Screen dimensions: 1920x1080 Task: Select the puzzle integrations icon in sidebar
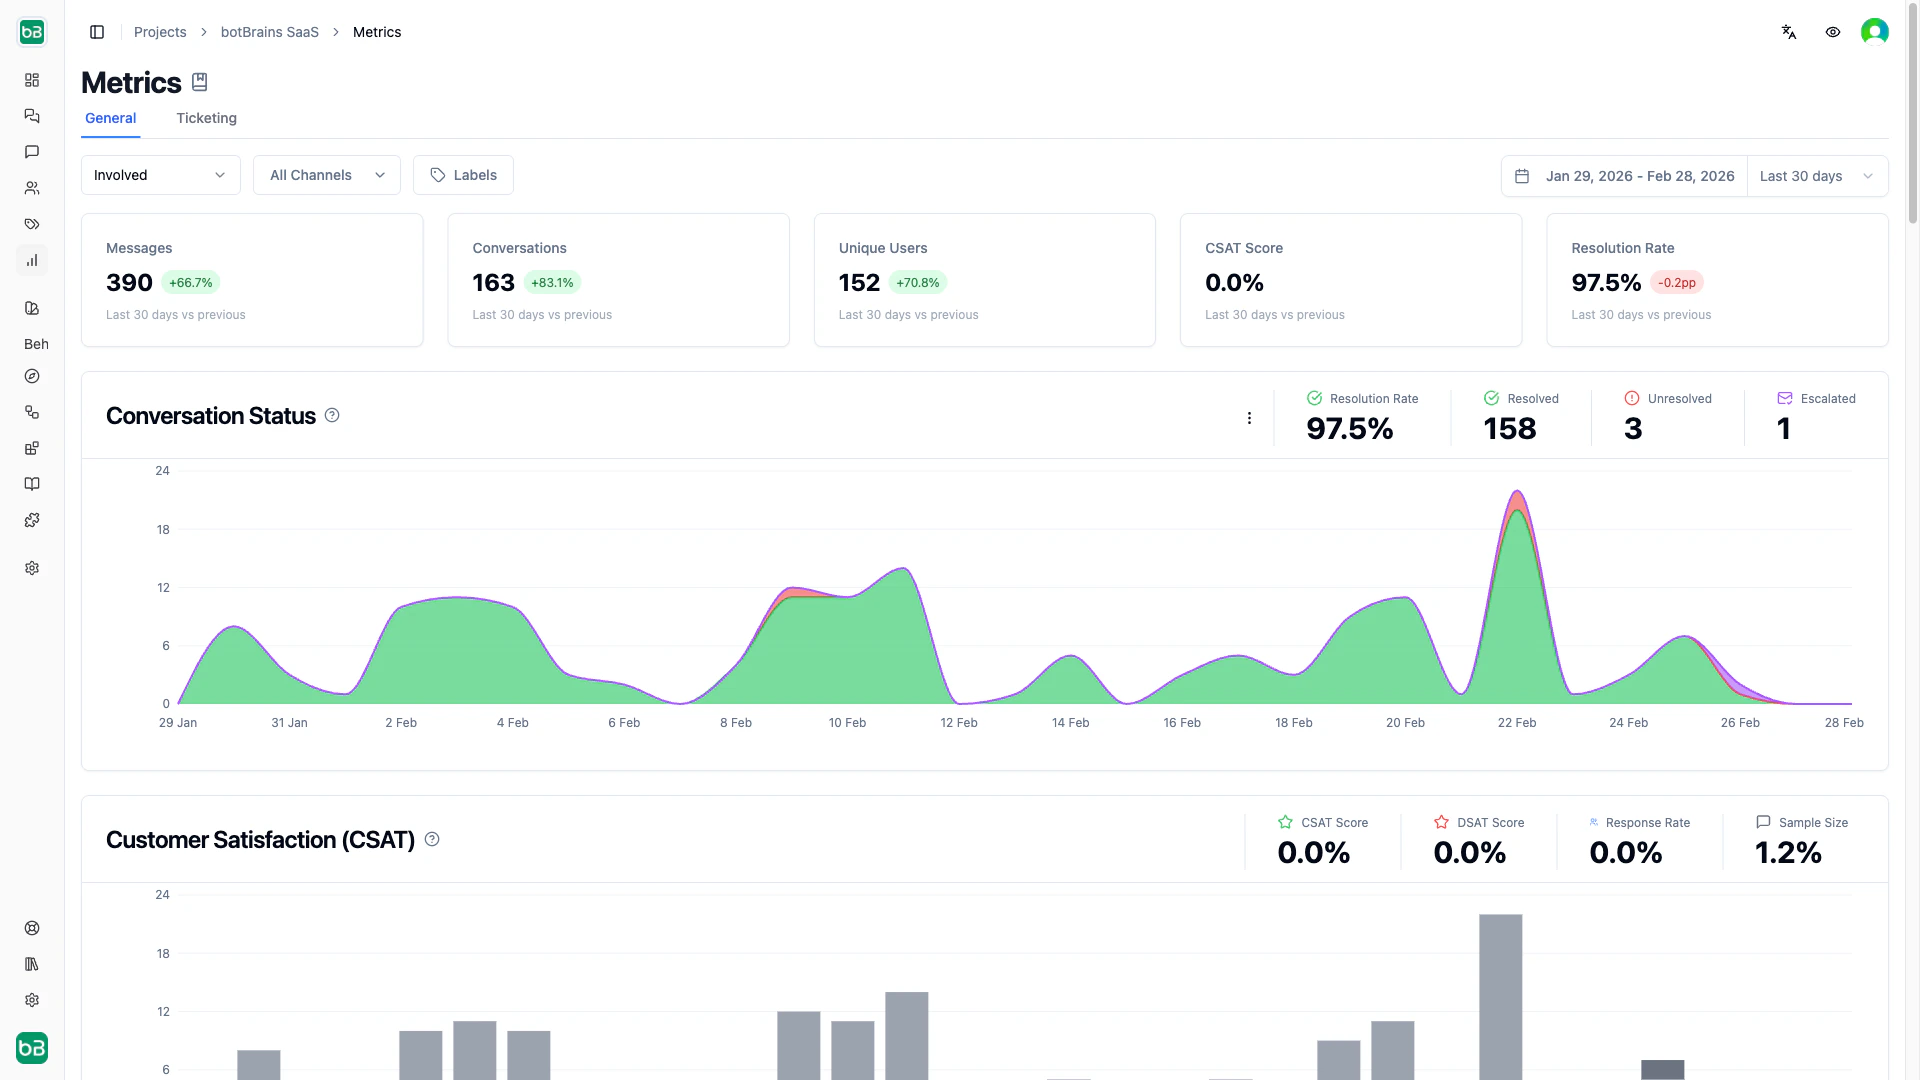(x=32, y=520)
